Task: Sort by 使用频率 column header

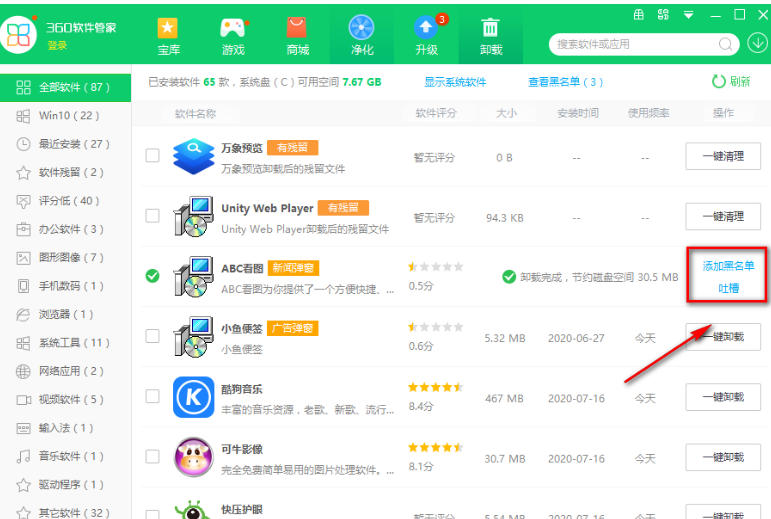Action: click(x=648, y=113)
